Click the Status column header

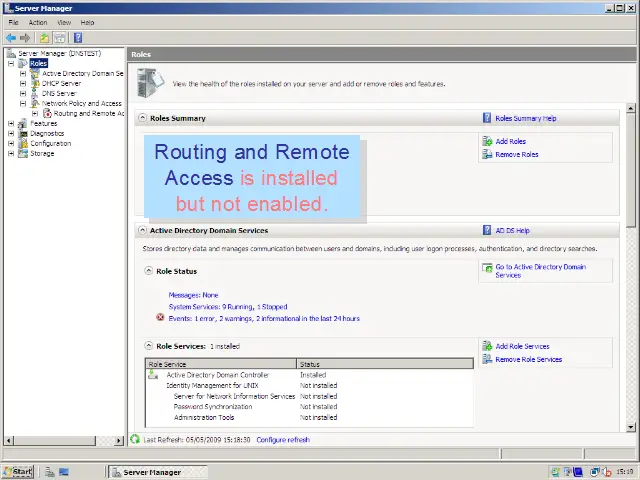(385, 364)
